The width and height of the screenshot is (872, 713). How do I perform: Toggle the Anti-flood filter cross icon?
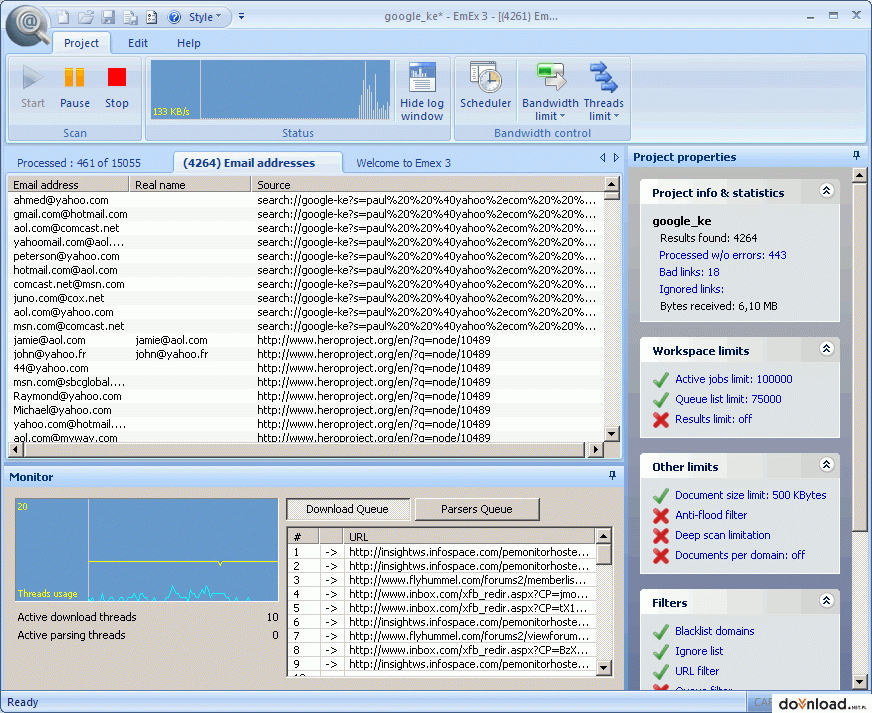tap(661, 516)
